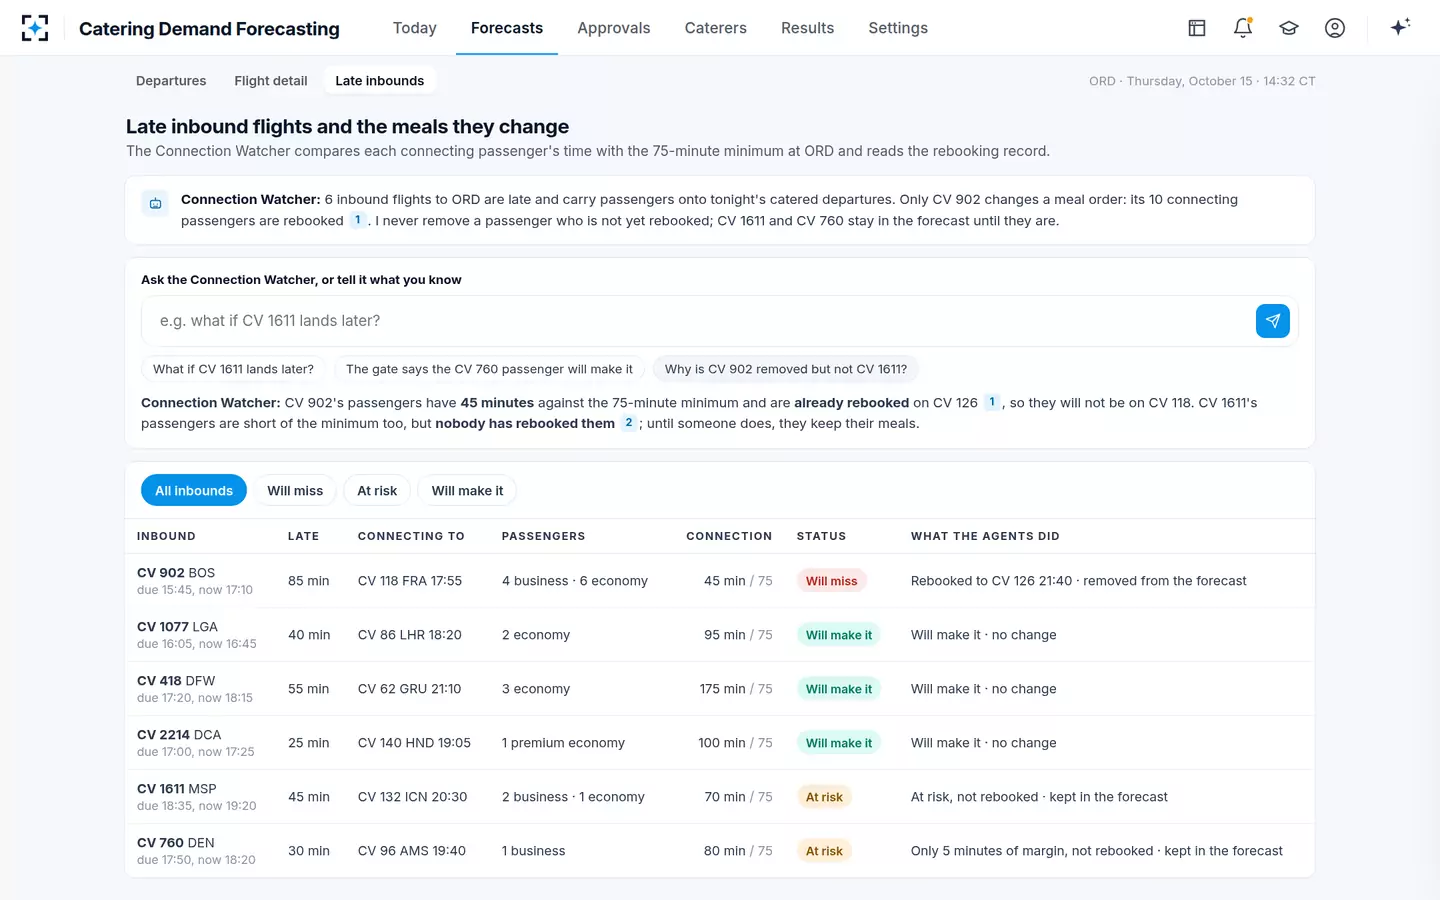
Task: Open the Approvals tab
Action: (614, 28)
